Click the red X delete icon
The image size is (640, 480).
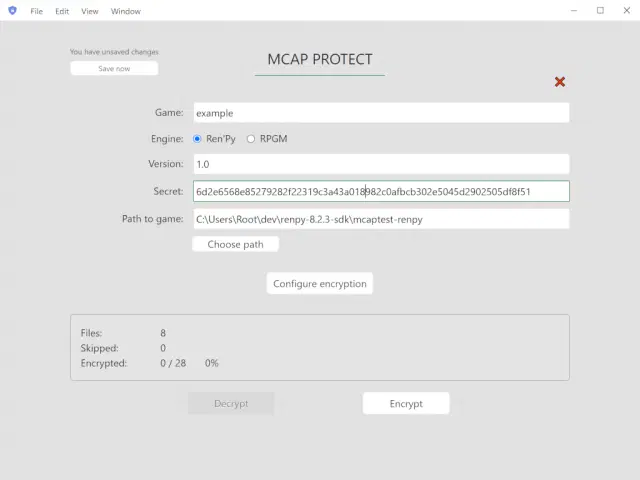(560, 82)
